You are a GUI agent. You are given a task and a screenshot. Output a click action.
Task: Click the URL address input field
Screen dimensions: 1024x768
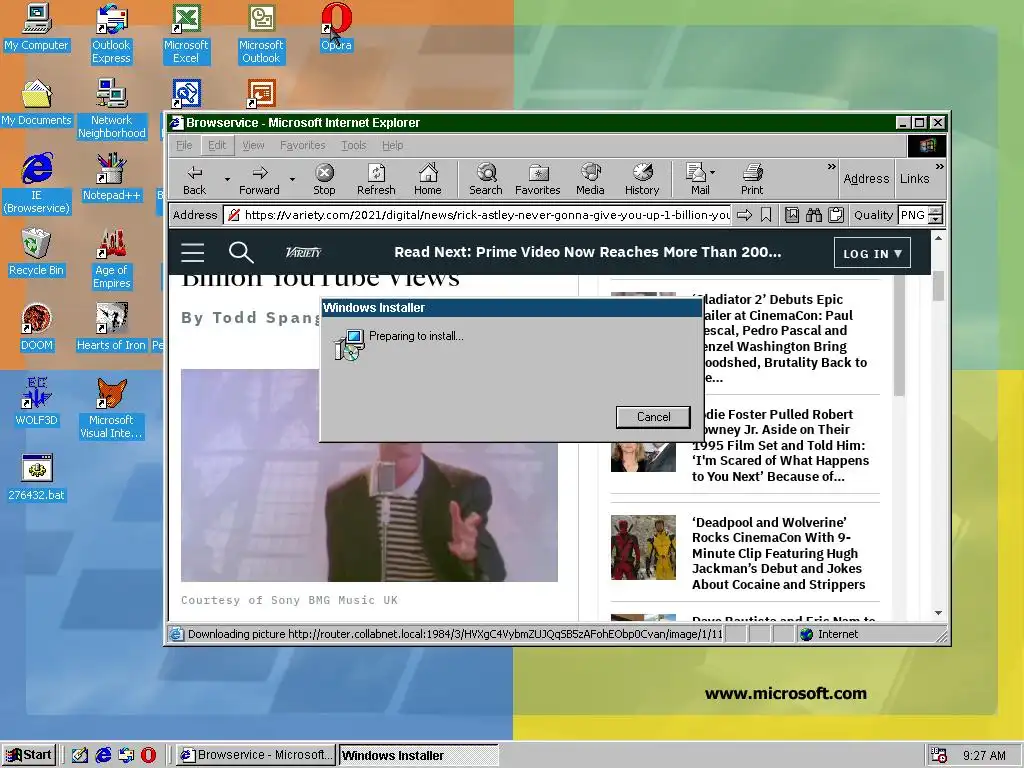pos(478,215)
